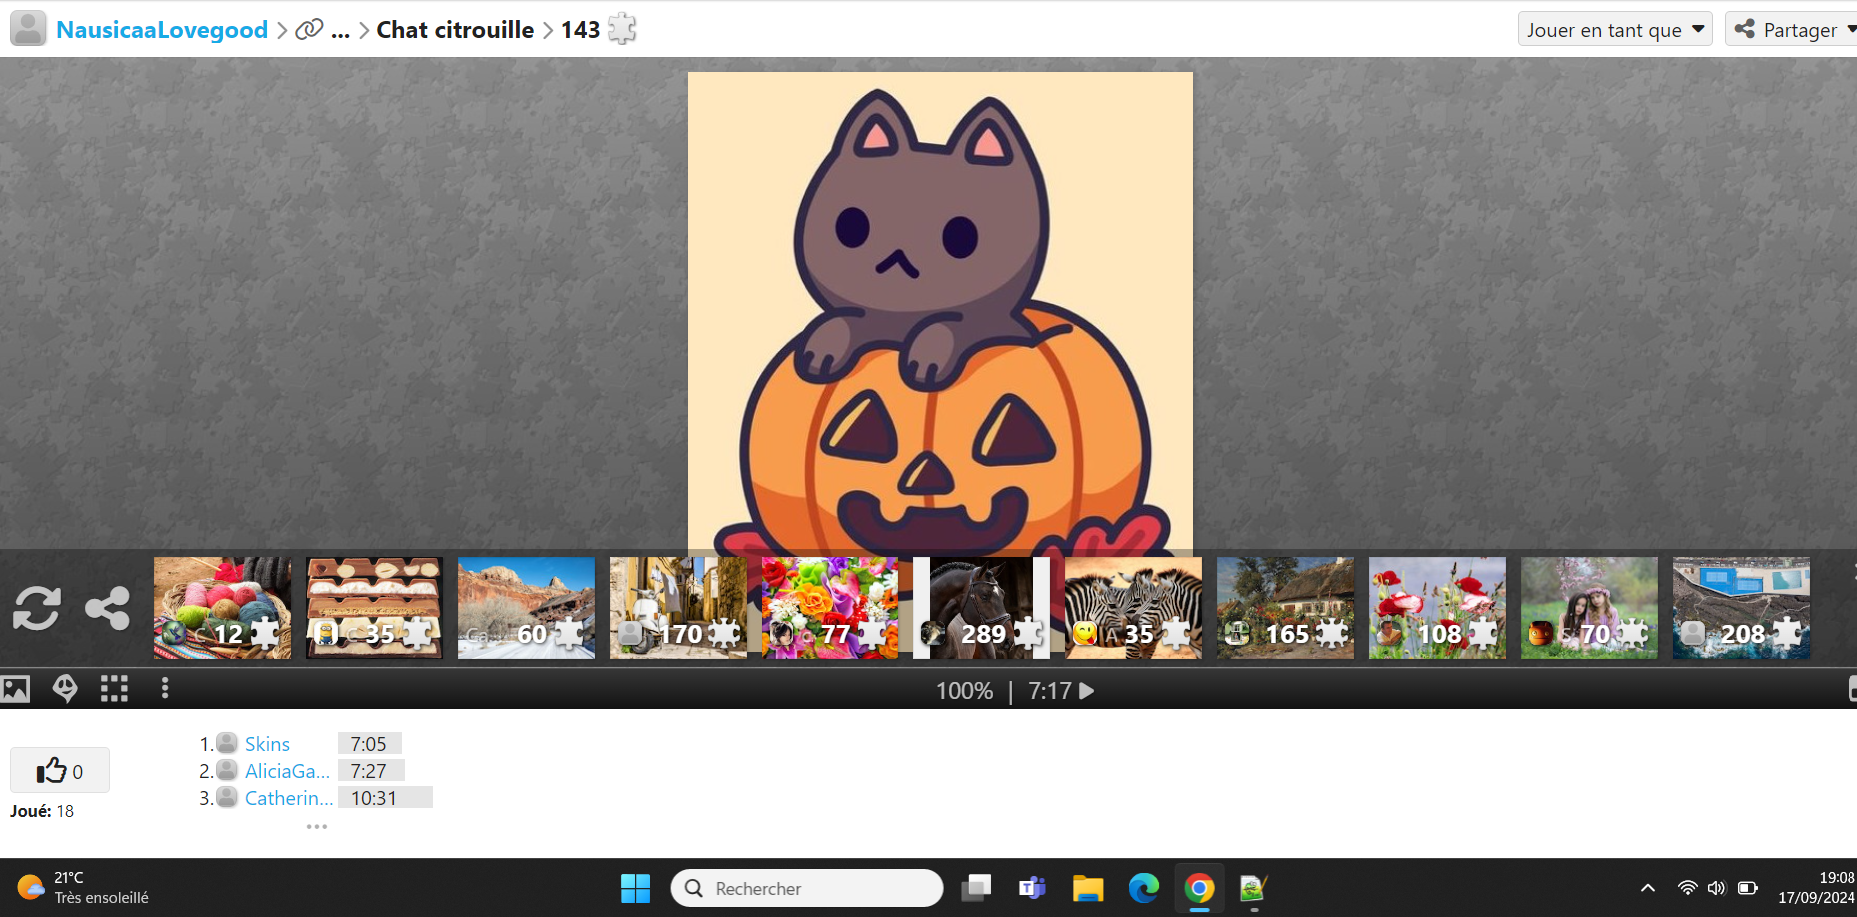The image size is (1857, 917).
Task: Open Task View on the taskbar
Action: (976, 888)
